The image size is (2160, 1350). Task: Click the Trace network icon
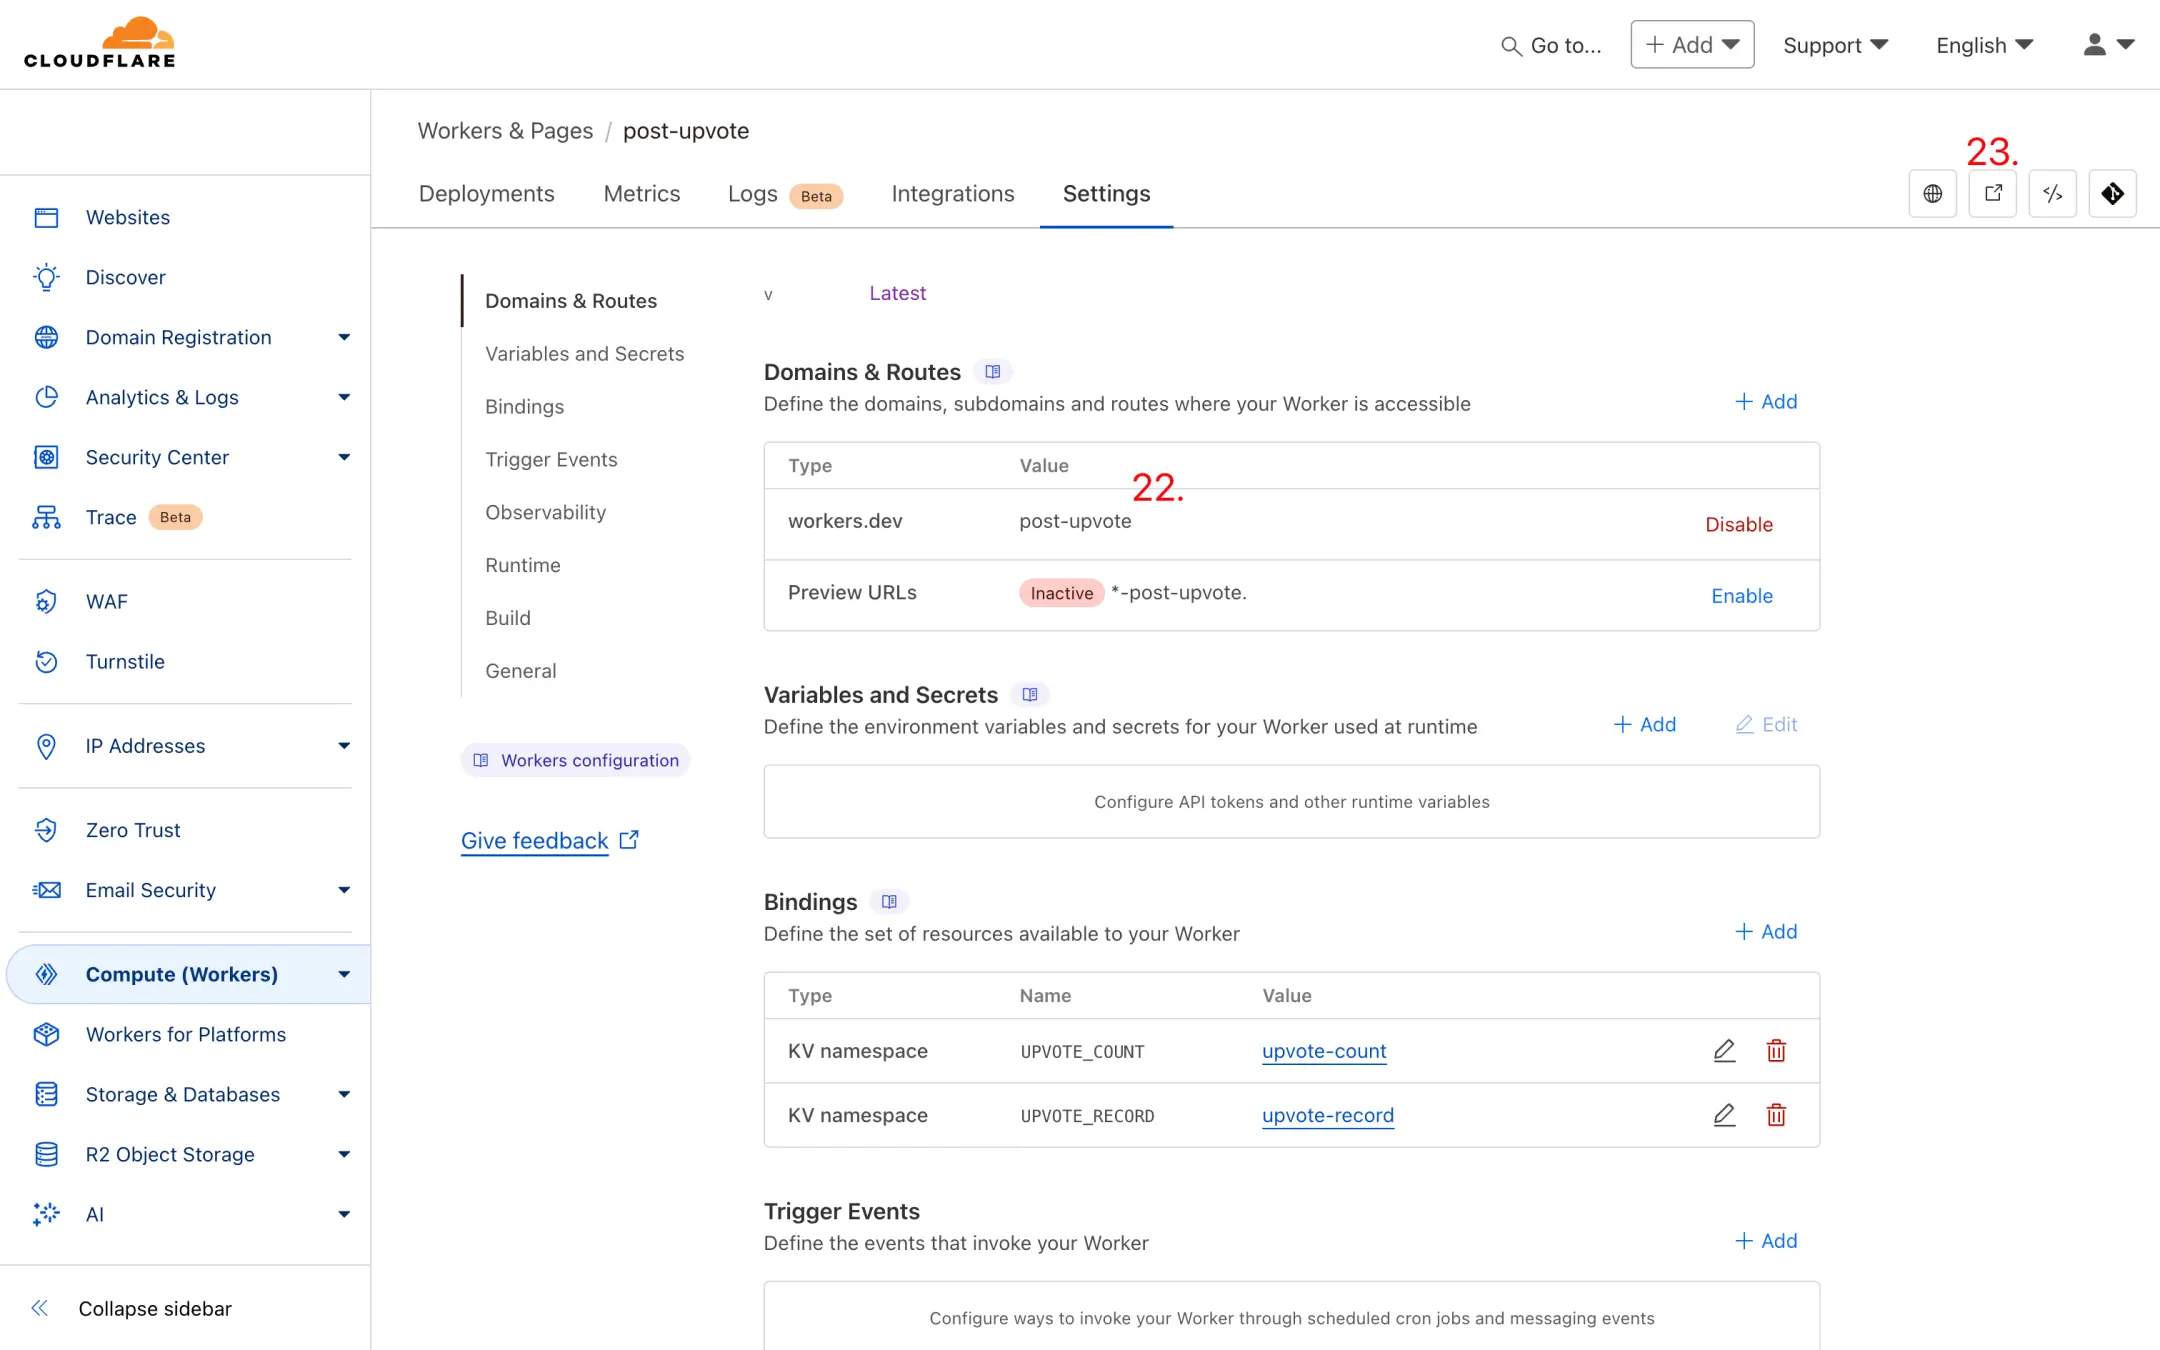point(46,517)
